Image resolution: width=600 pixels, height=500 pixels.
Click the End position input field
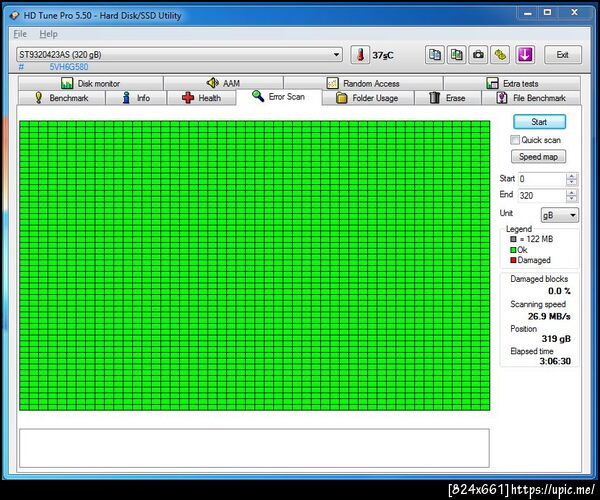[542, 196]
